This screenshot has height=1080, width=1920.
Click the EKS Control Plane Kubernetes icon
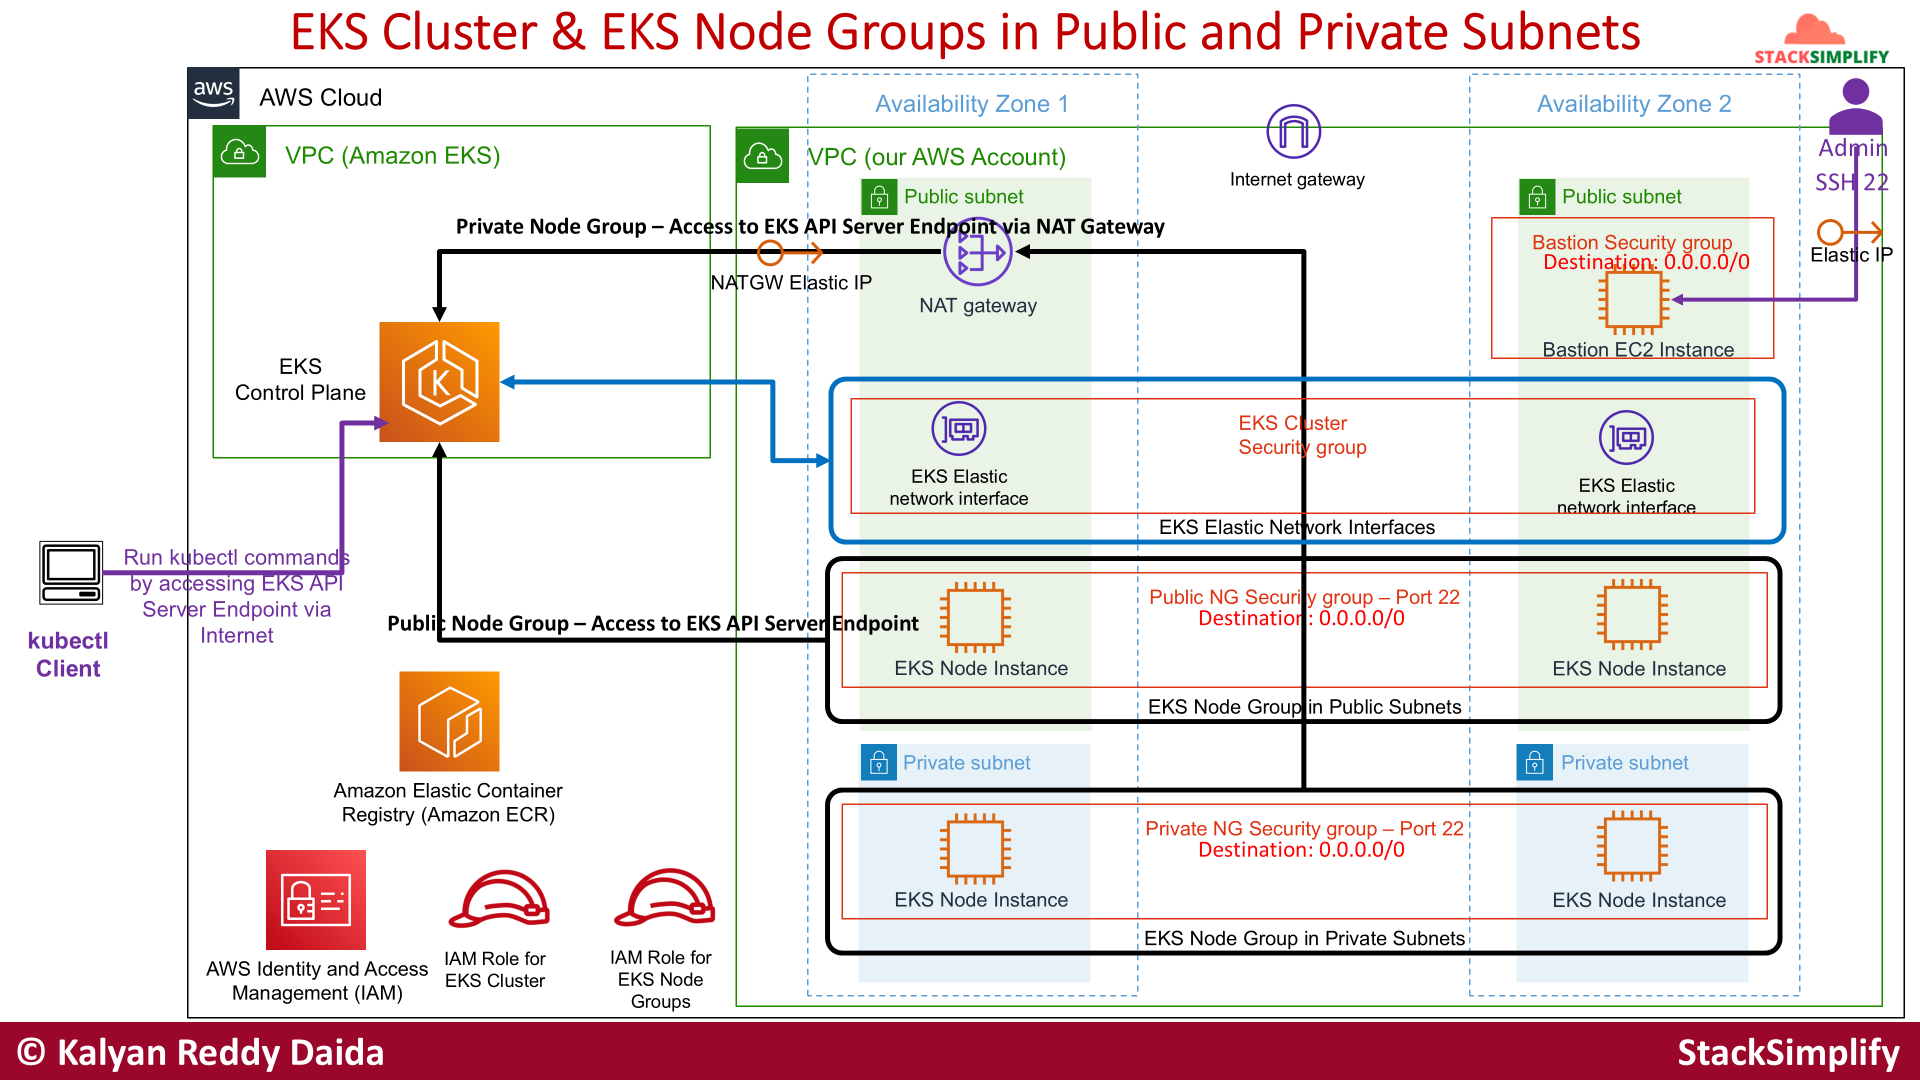(439, 382)
